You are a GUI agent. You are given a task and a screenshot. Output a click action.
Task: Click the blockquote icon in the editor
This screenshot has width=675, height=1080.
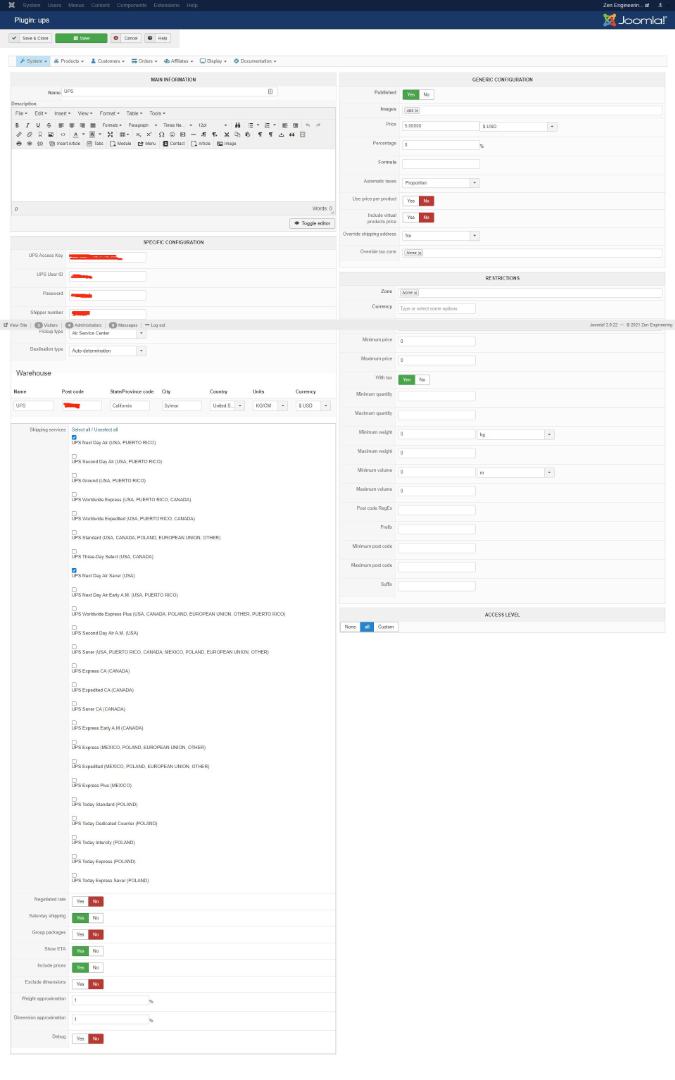(x=292, y=134)
